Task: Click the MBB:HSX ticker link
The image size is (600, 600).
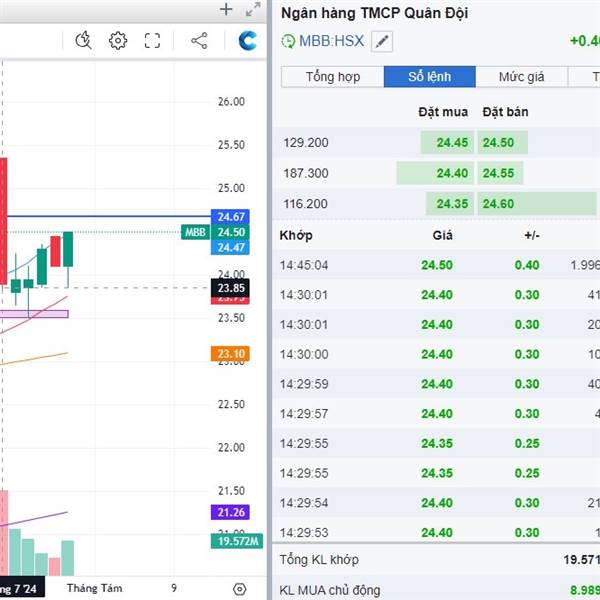Action: click(331, 41)
